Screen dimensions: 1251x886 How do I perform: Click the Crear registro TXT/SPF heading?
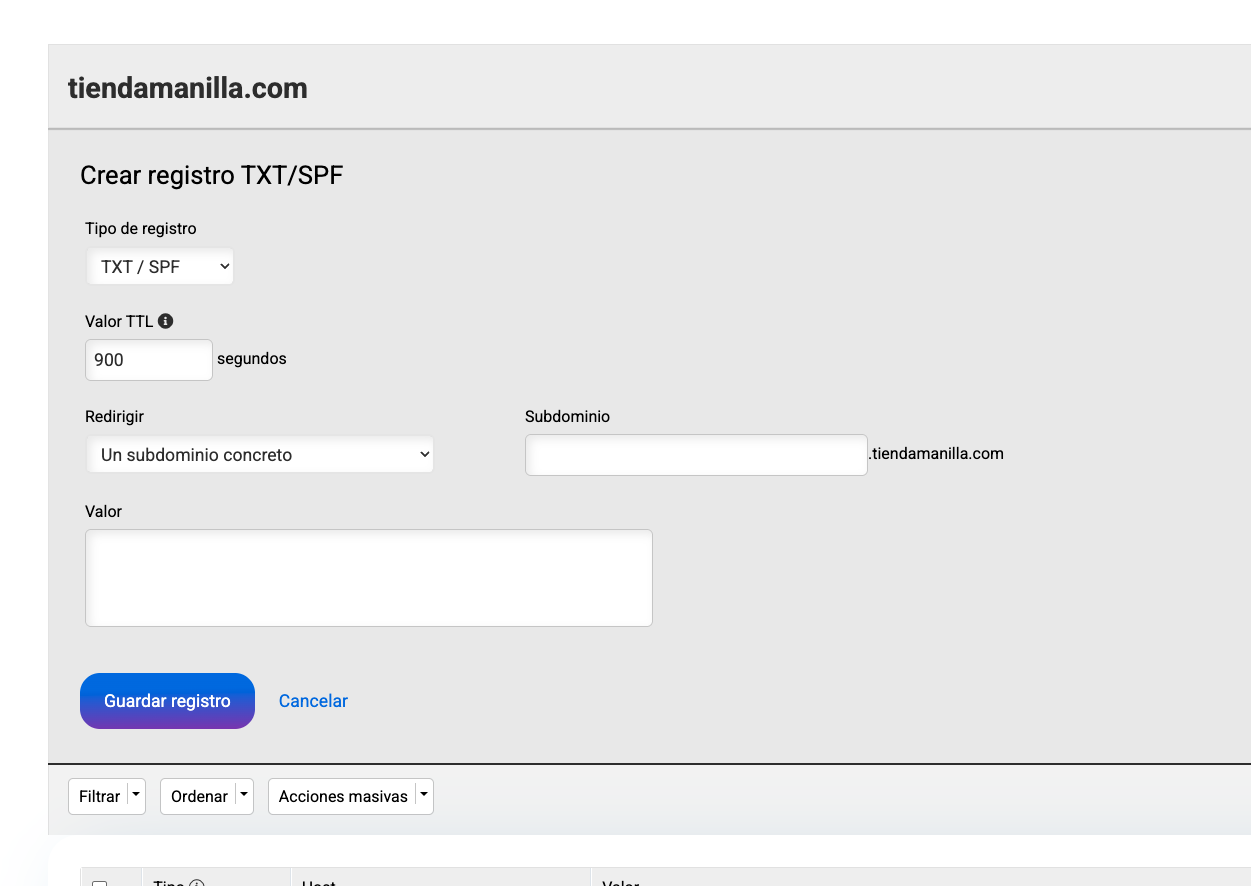212,176
